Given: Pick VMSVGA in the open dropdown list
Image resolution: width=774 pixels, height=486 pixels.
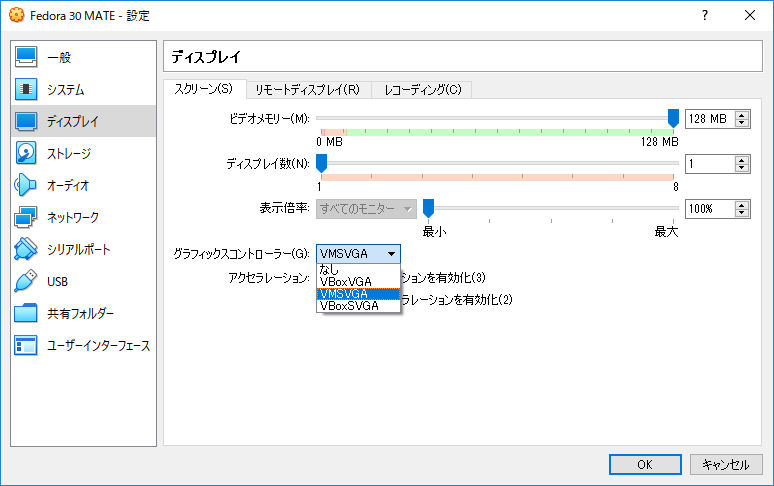Looking at the screenshot, I should (358, 294).
